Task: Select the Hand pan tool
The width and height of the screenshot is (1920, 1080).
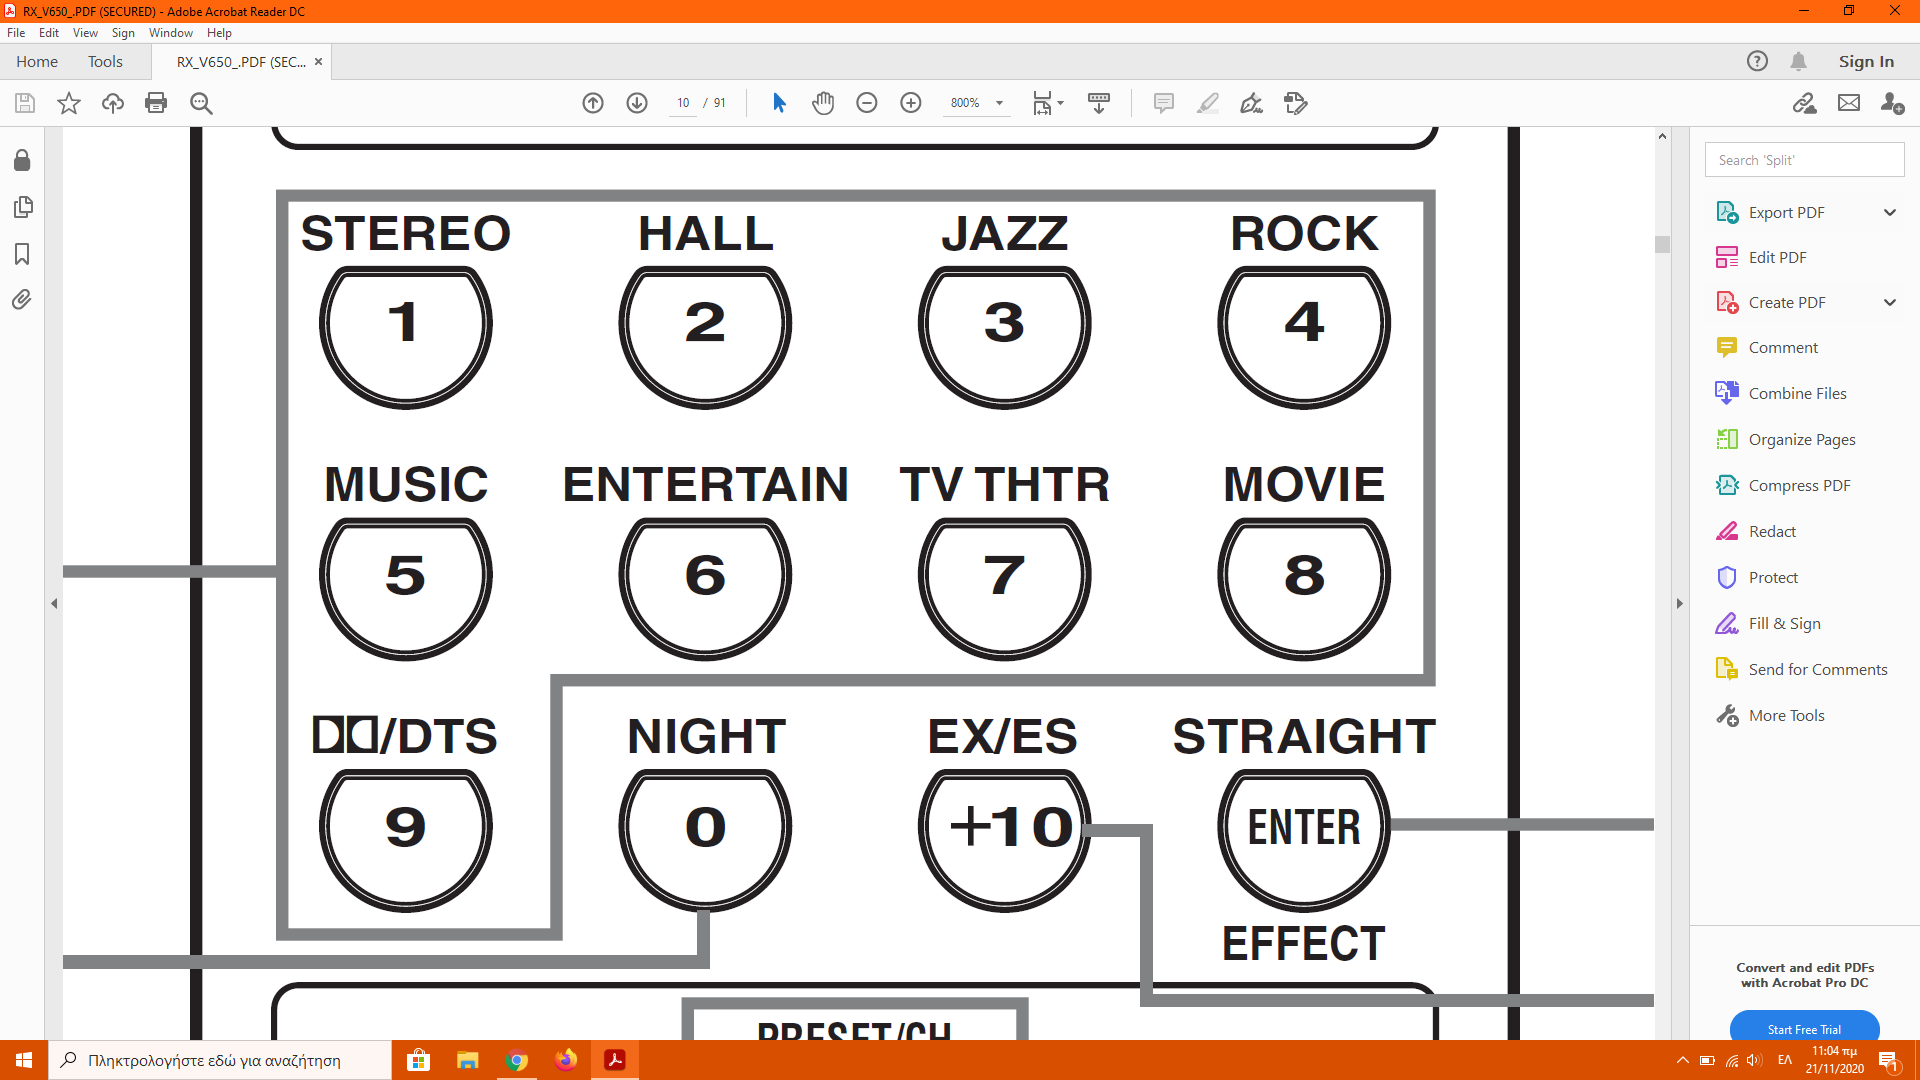Action: 822,103
